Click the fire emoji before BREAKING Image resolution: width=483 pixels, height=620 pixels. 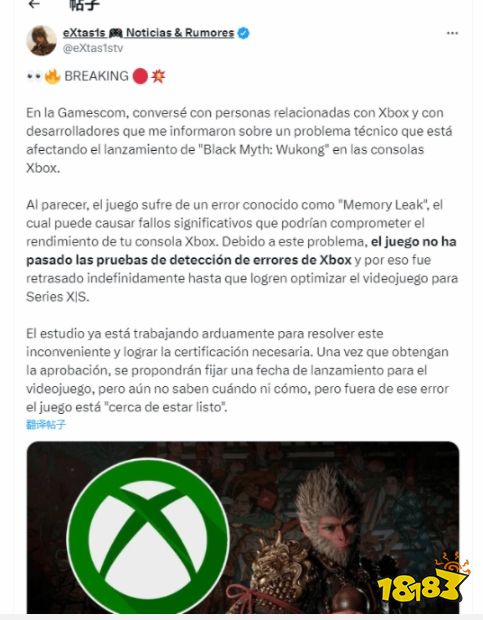click(x=52, y=76)
